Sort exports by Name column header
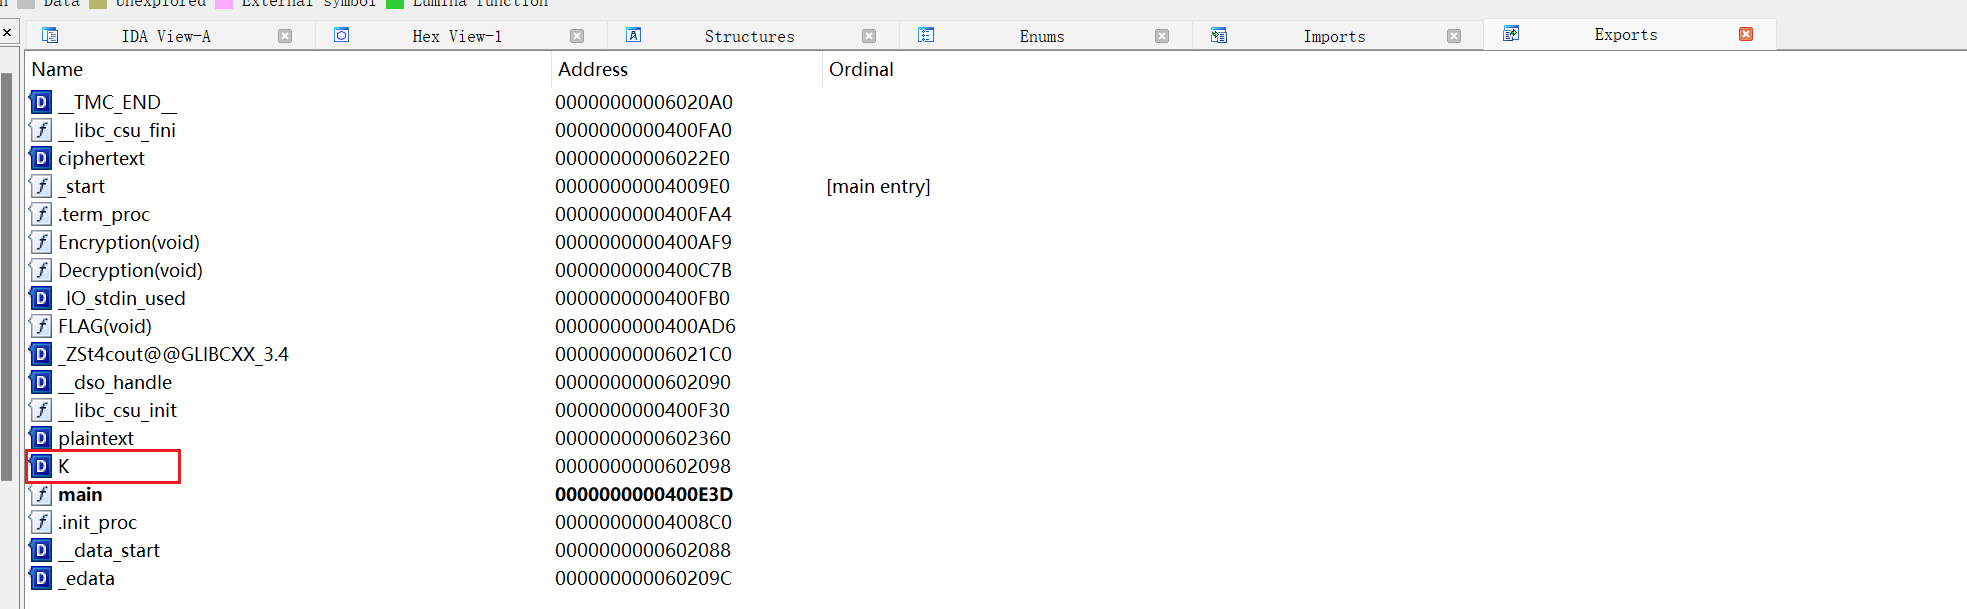 (57, 69)
